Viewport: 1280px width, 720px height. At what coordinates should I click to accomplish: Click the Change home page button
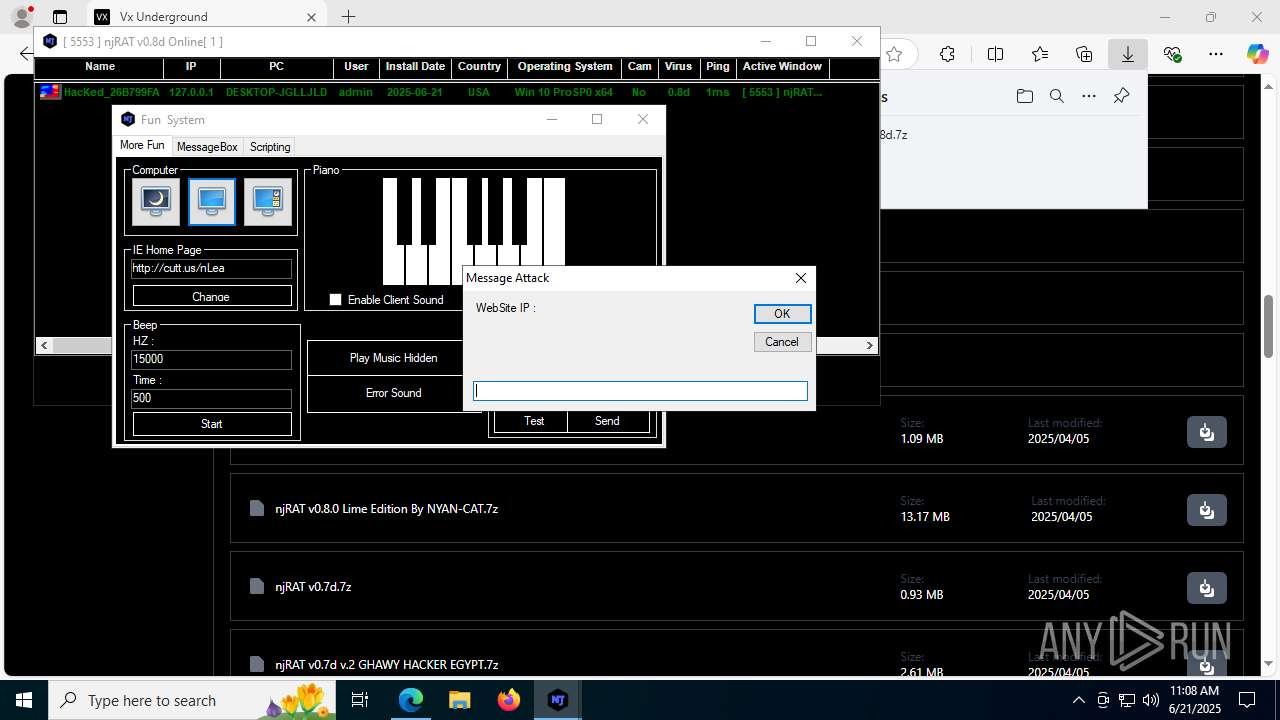click(212, 296)
